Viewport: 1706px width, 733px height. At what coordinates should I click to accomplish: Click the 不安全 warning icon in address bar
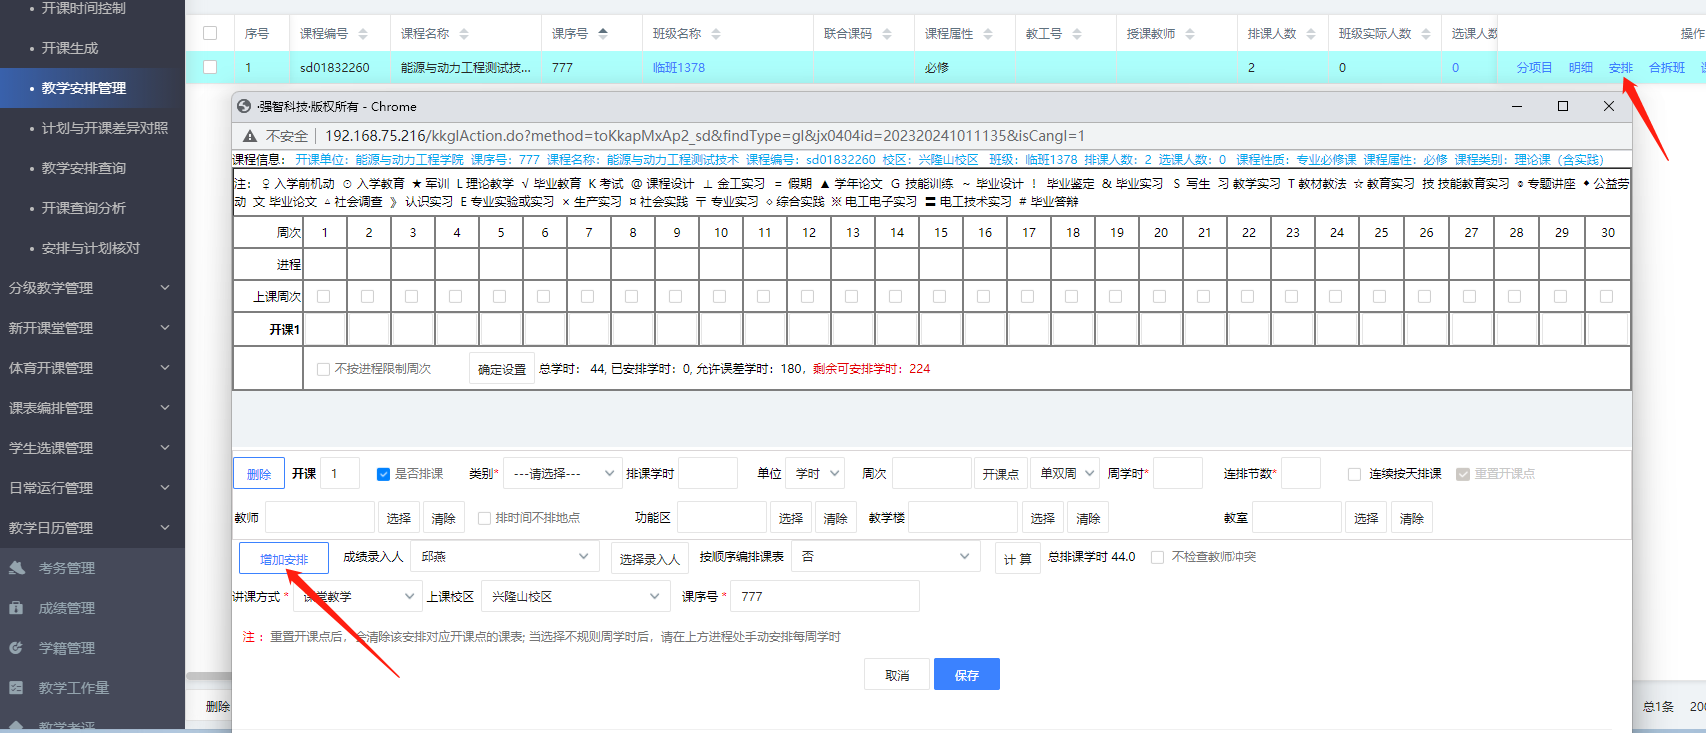click(x=250, y=136)
